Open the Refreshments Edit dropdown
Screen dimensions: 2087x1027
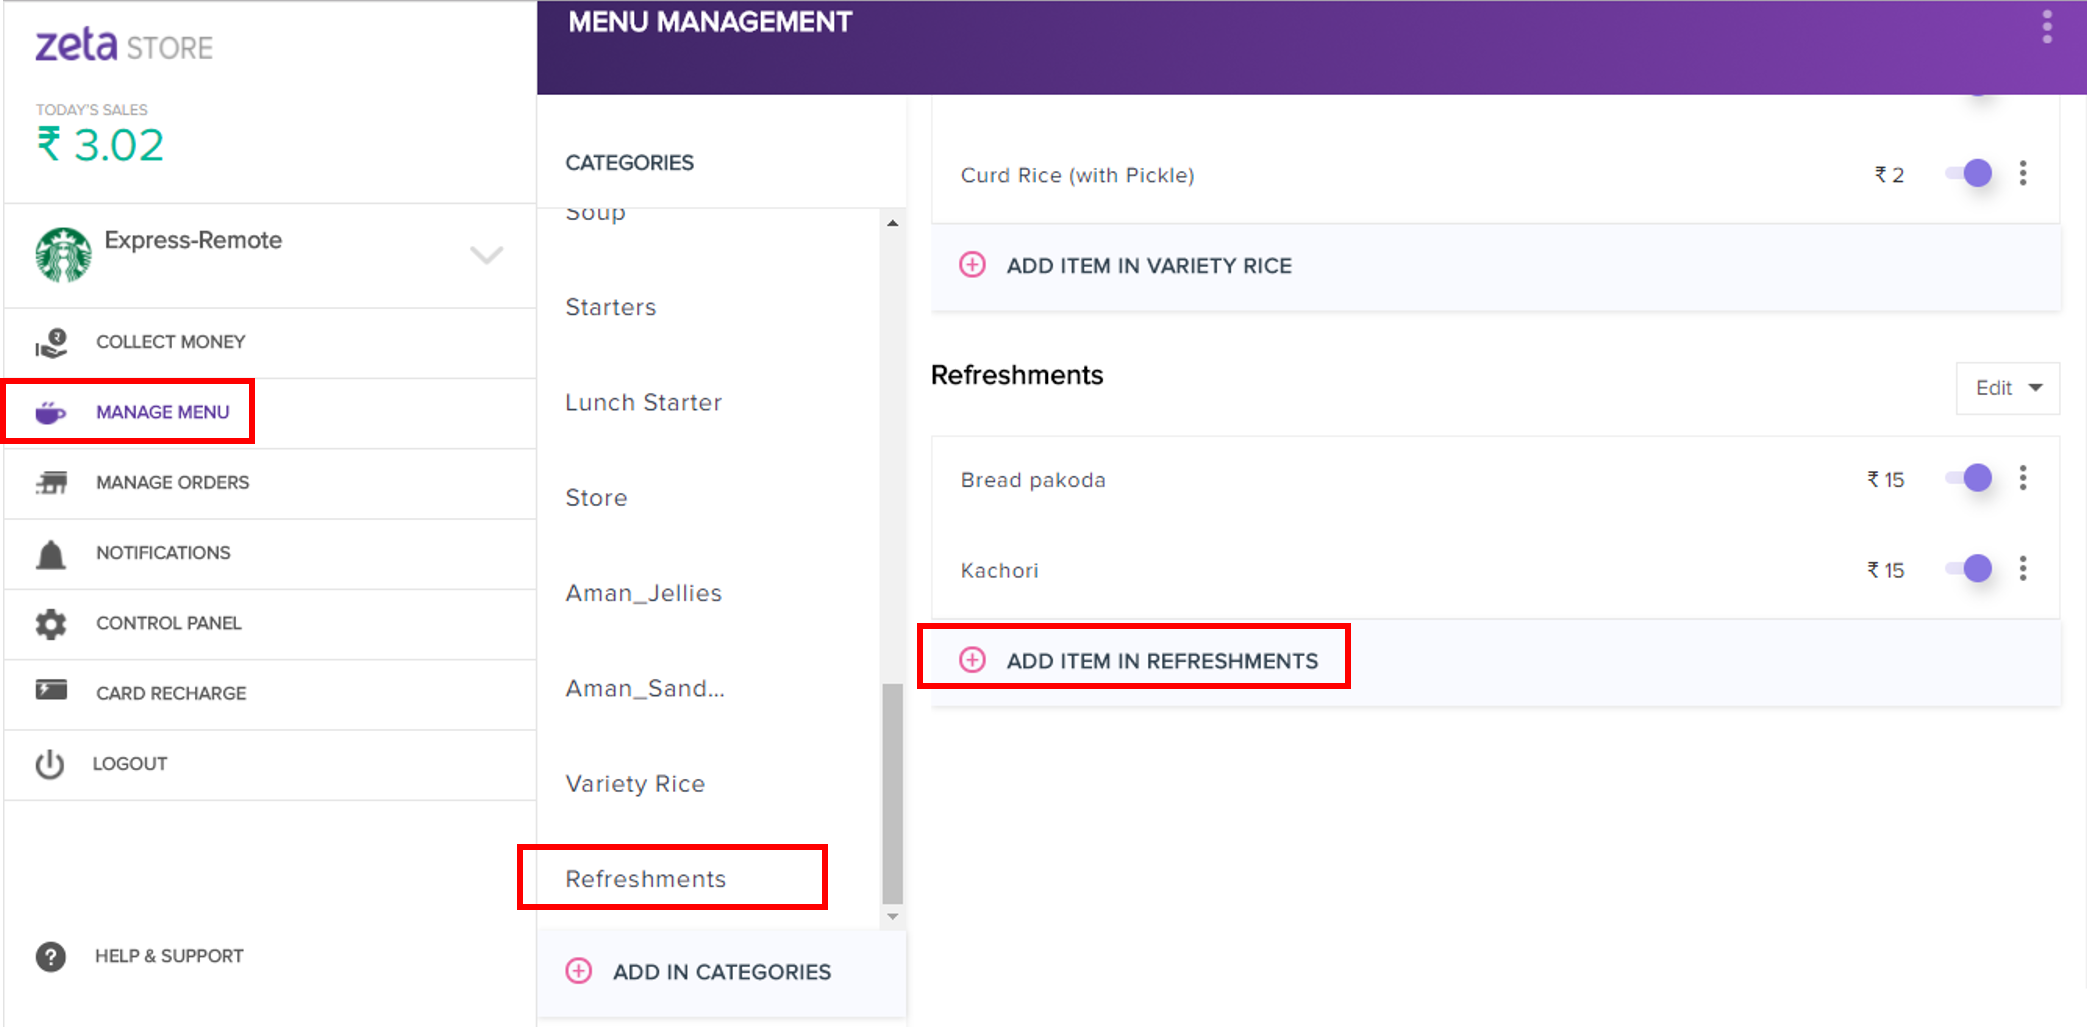point(2008,388)
